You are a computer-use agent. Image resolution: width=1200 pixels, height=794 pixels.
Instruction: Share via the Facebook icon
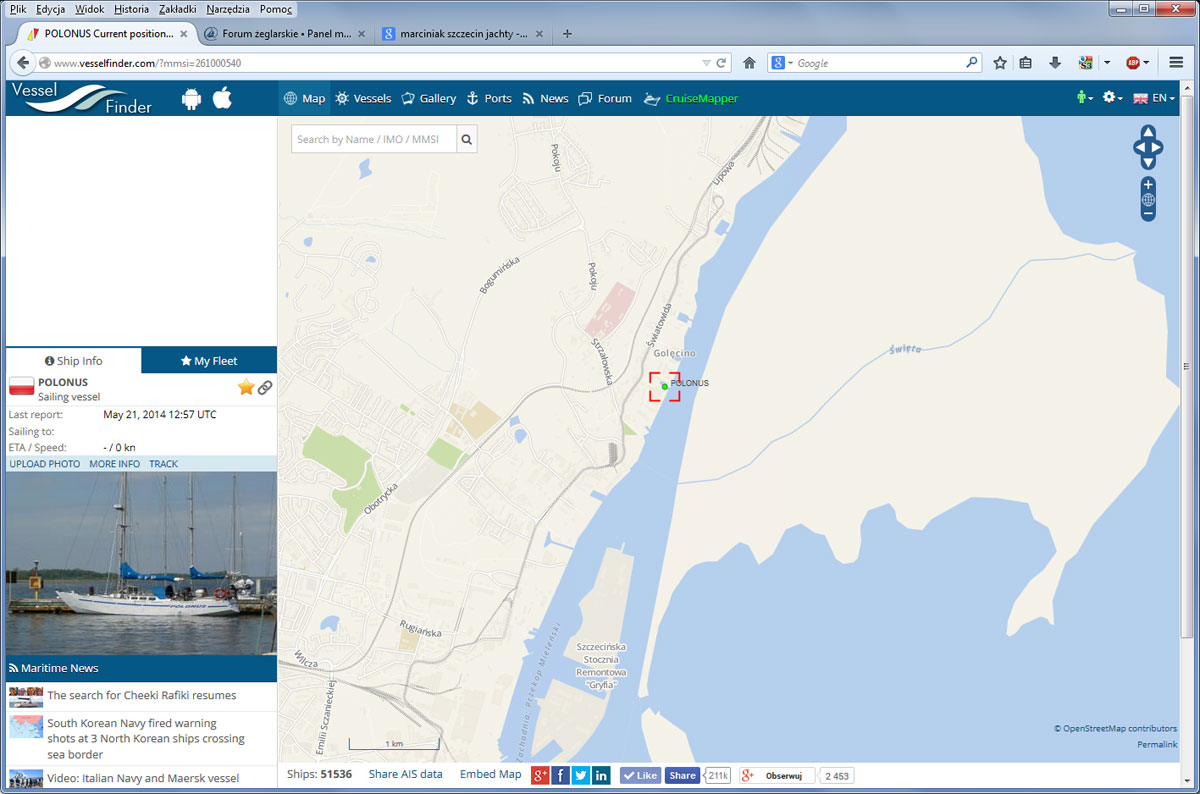tap(561, 775)
